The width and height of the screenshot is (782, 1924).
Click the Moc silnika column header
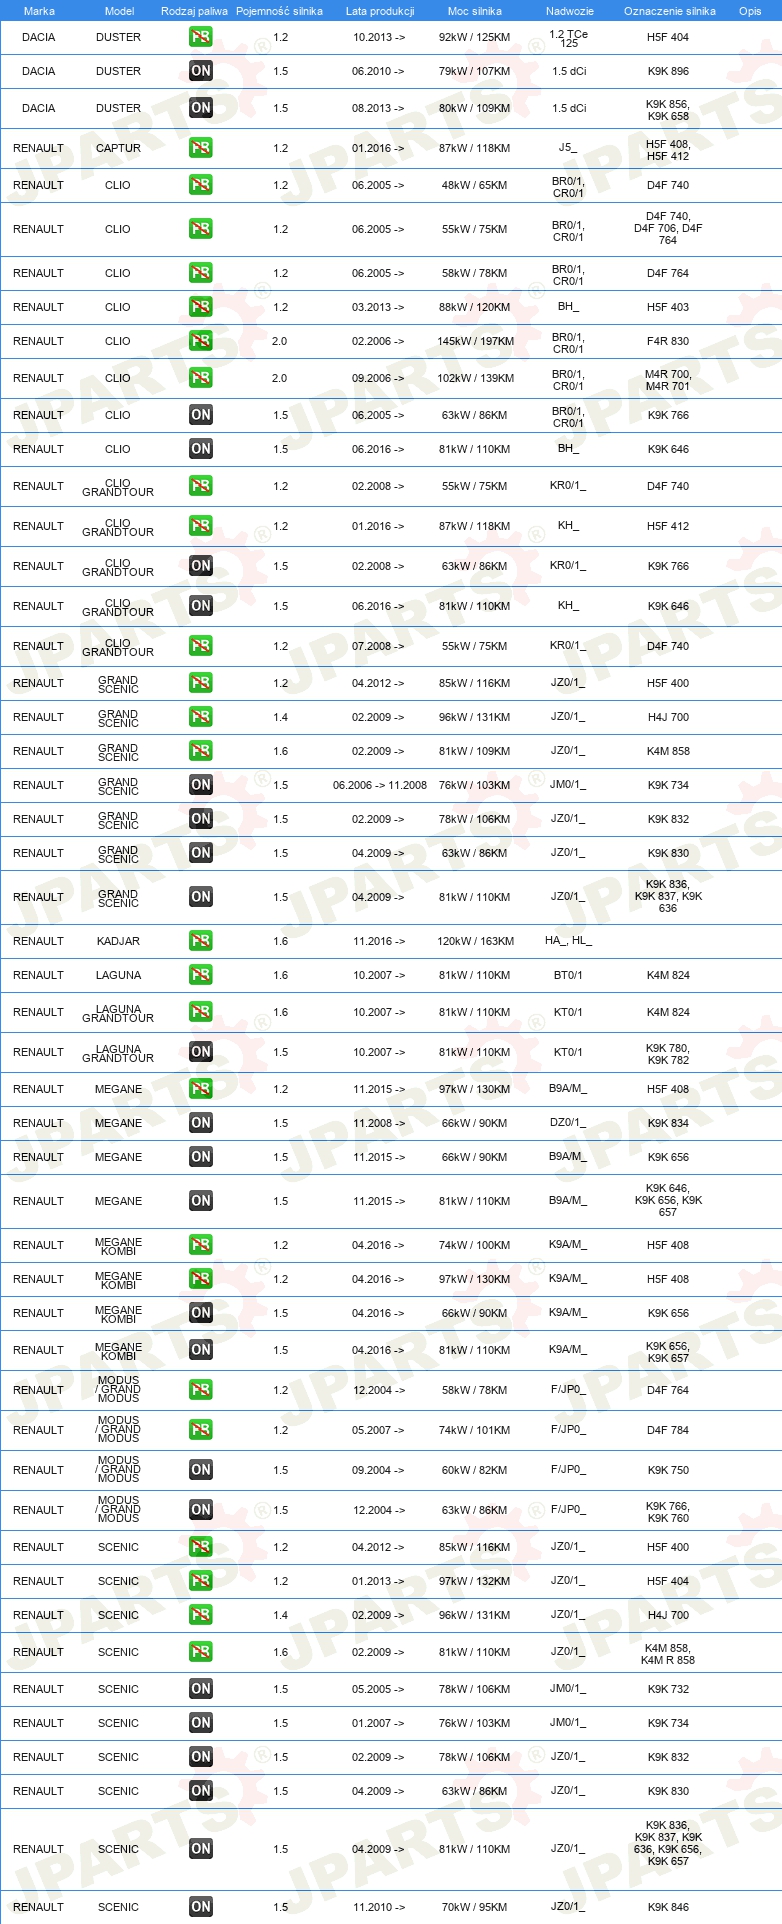[475, 11]
